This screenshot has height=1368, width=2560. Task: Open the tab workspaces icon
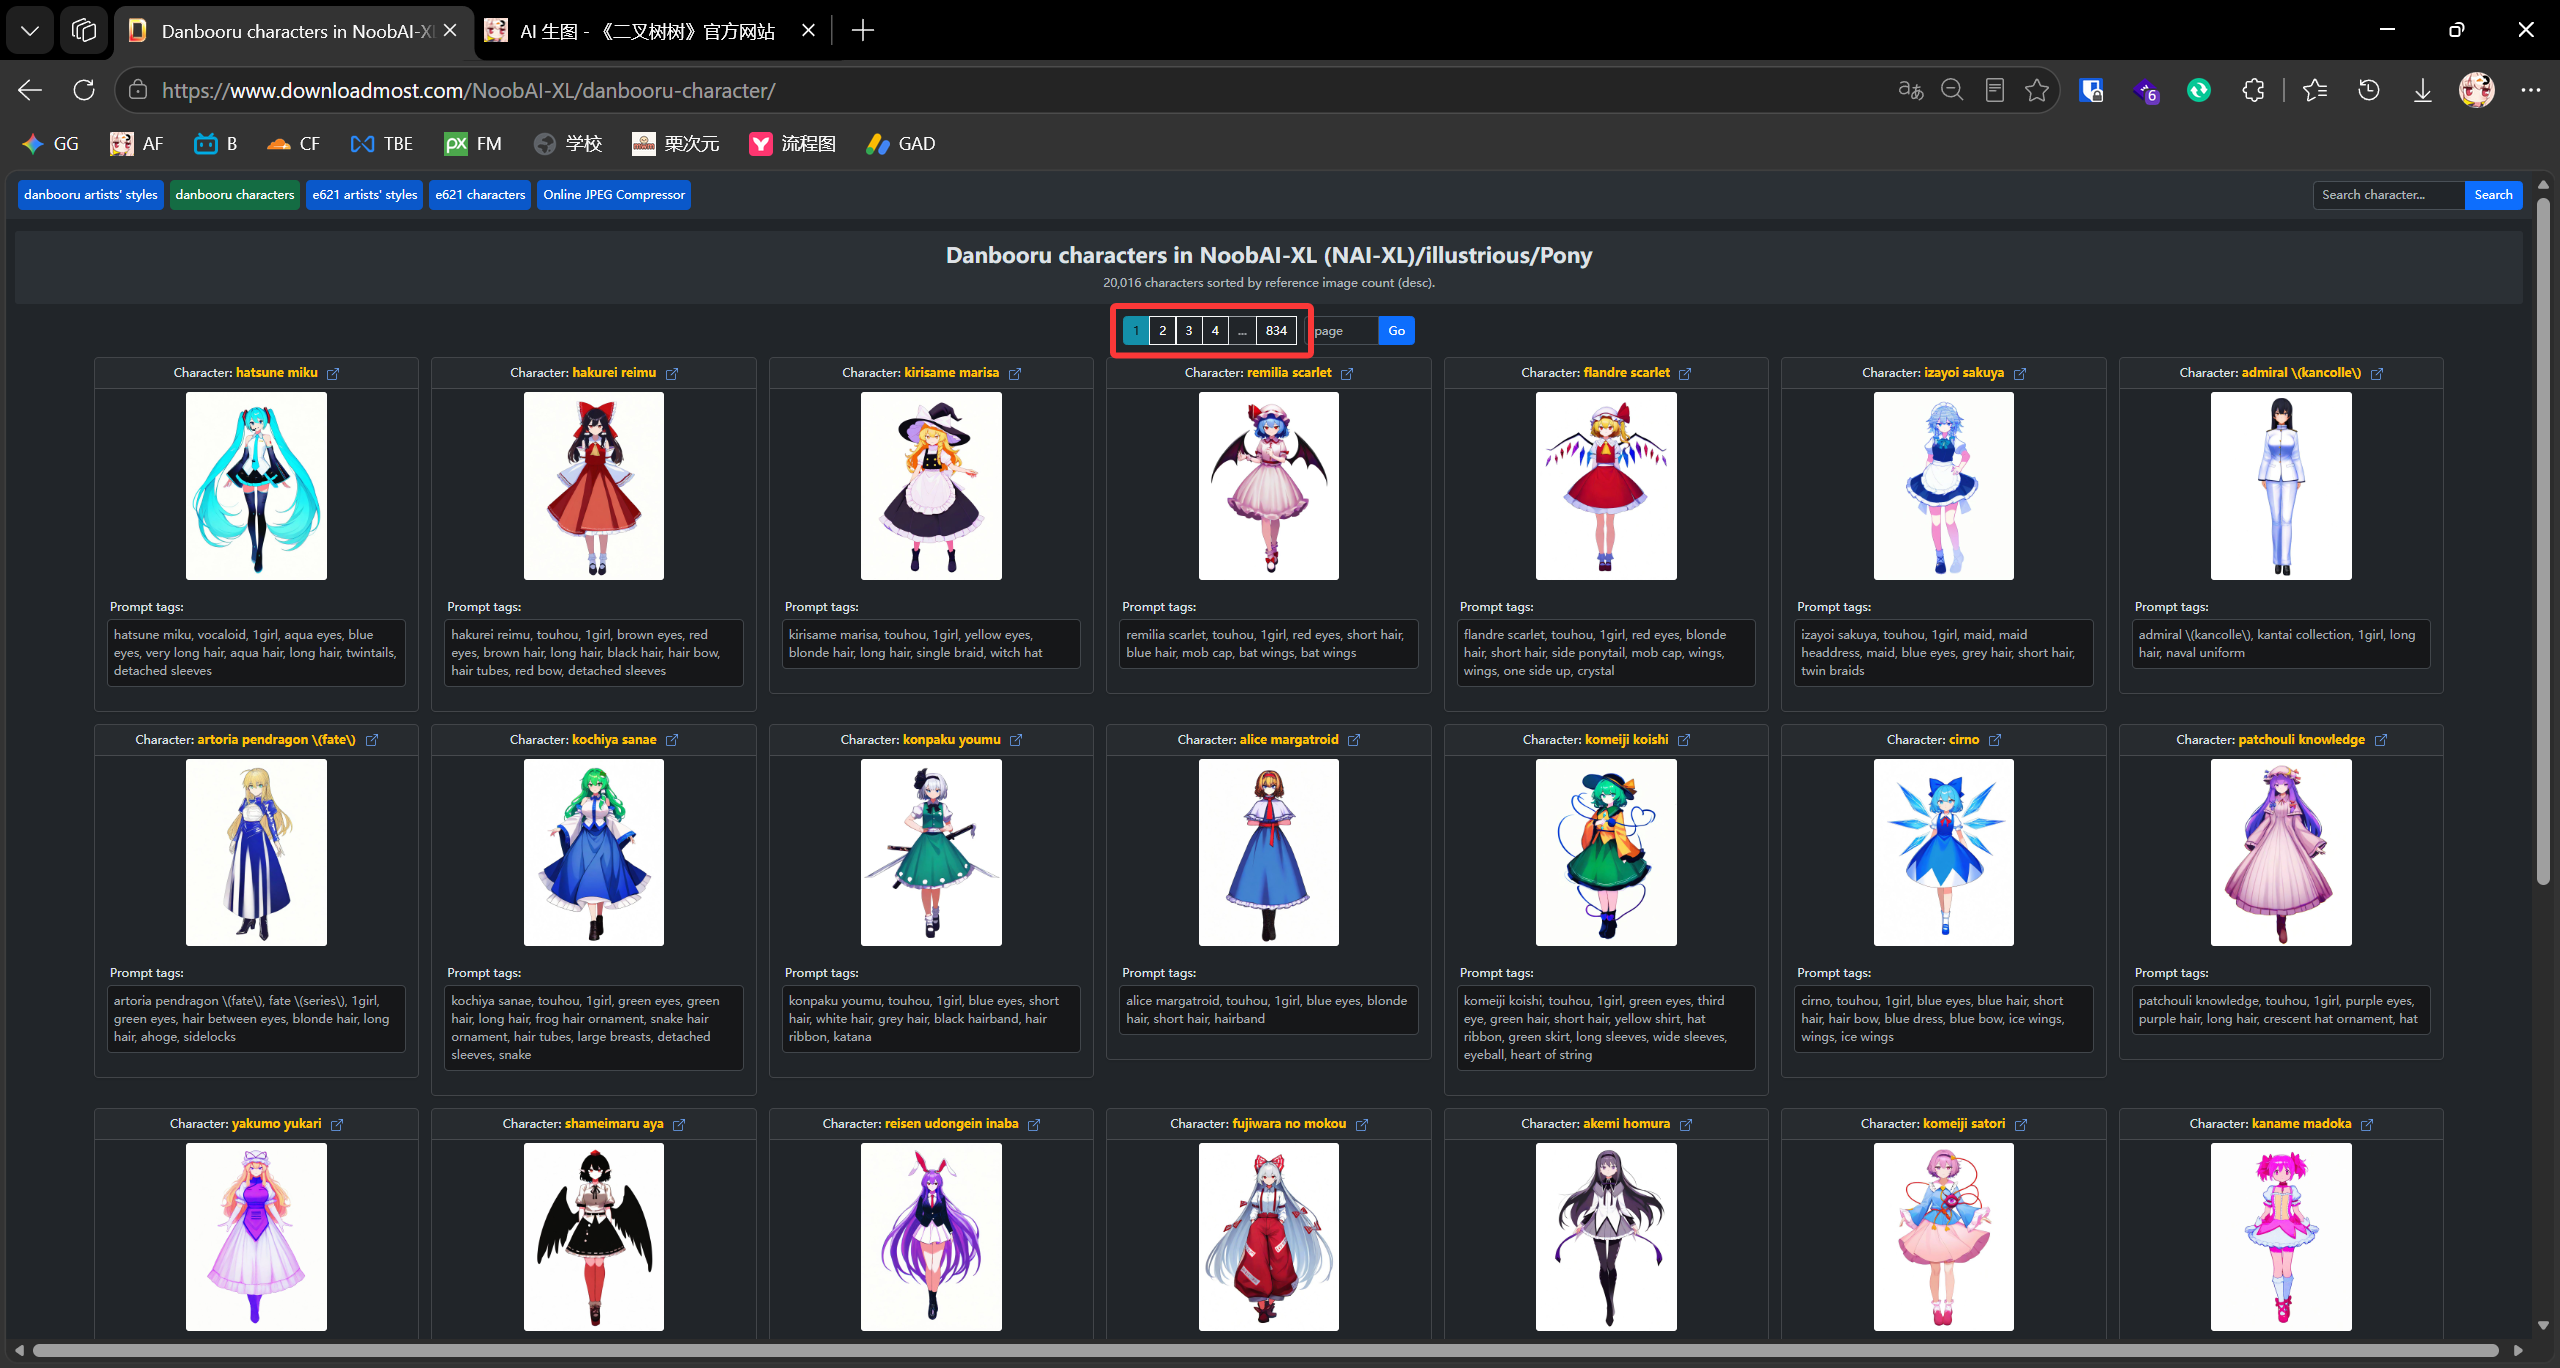click(x=84, y=30)
